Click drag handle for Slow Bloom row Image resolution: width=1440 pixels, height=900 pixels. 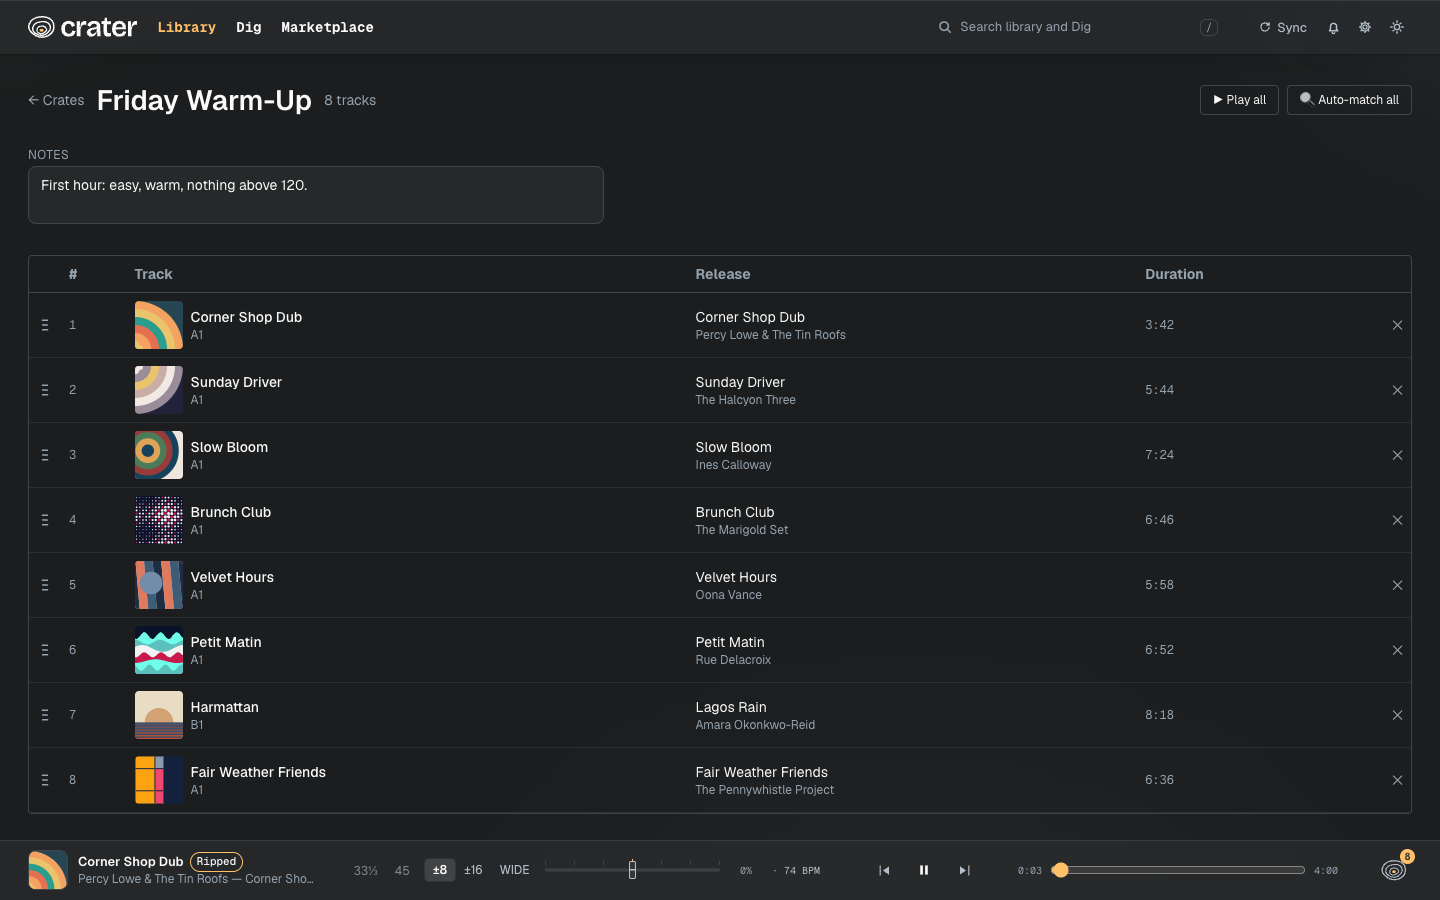(x=45, y=455)
